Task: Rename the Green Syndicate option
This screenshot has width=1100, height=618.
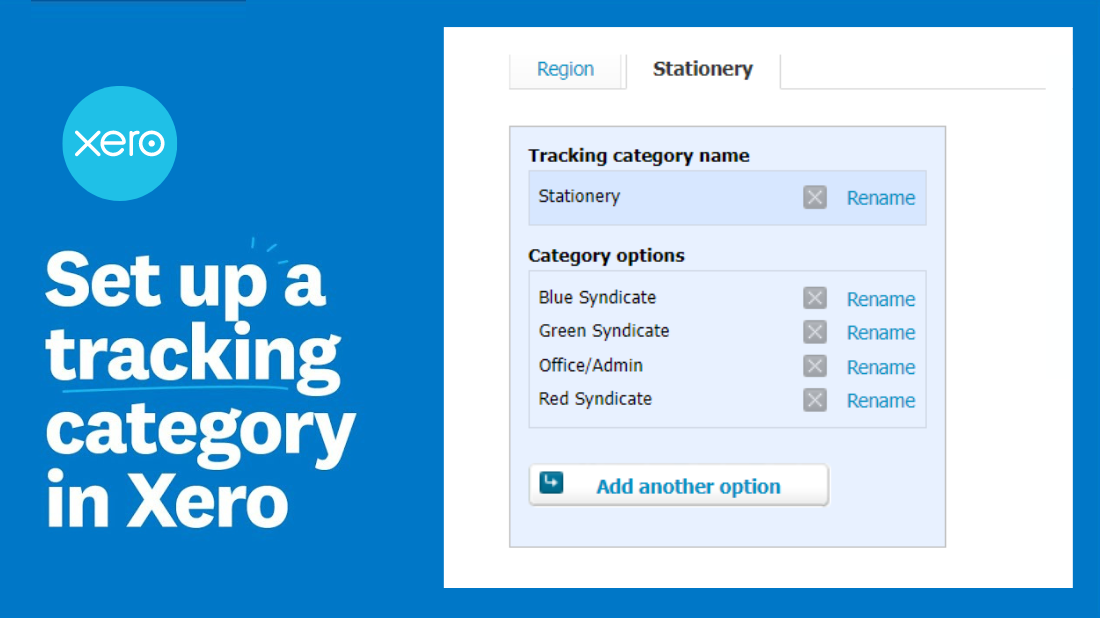Action: [x=881, y=332]
